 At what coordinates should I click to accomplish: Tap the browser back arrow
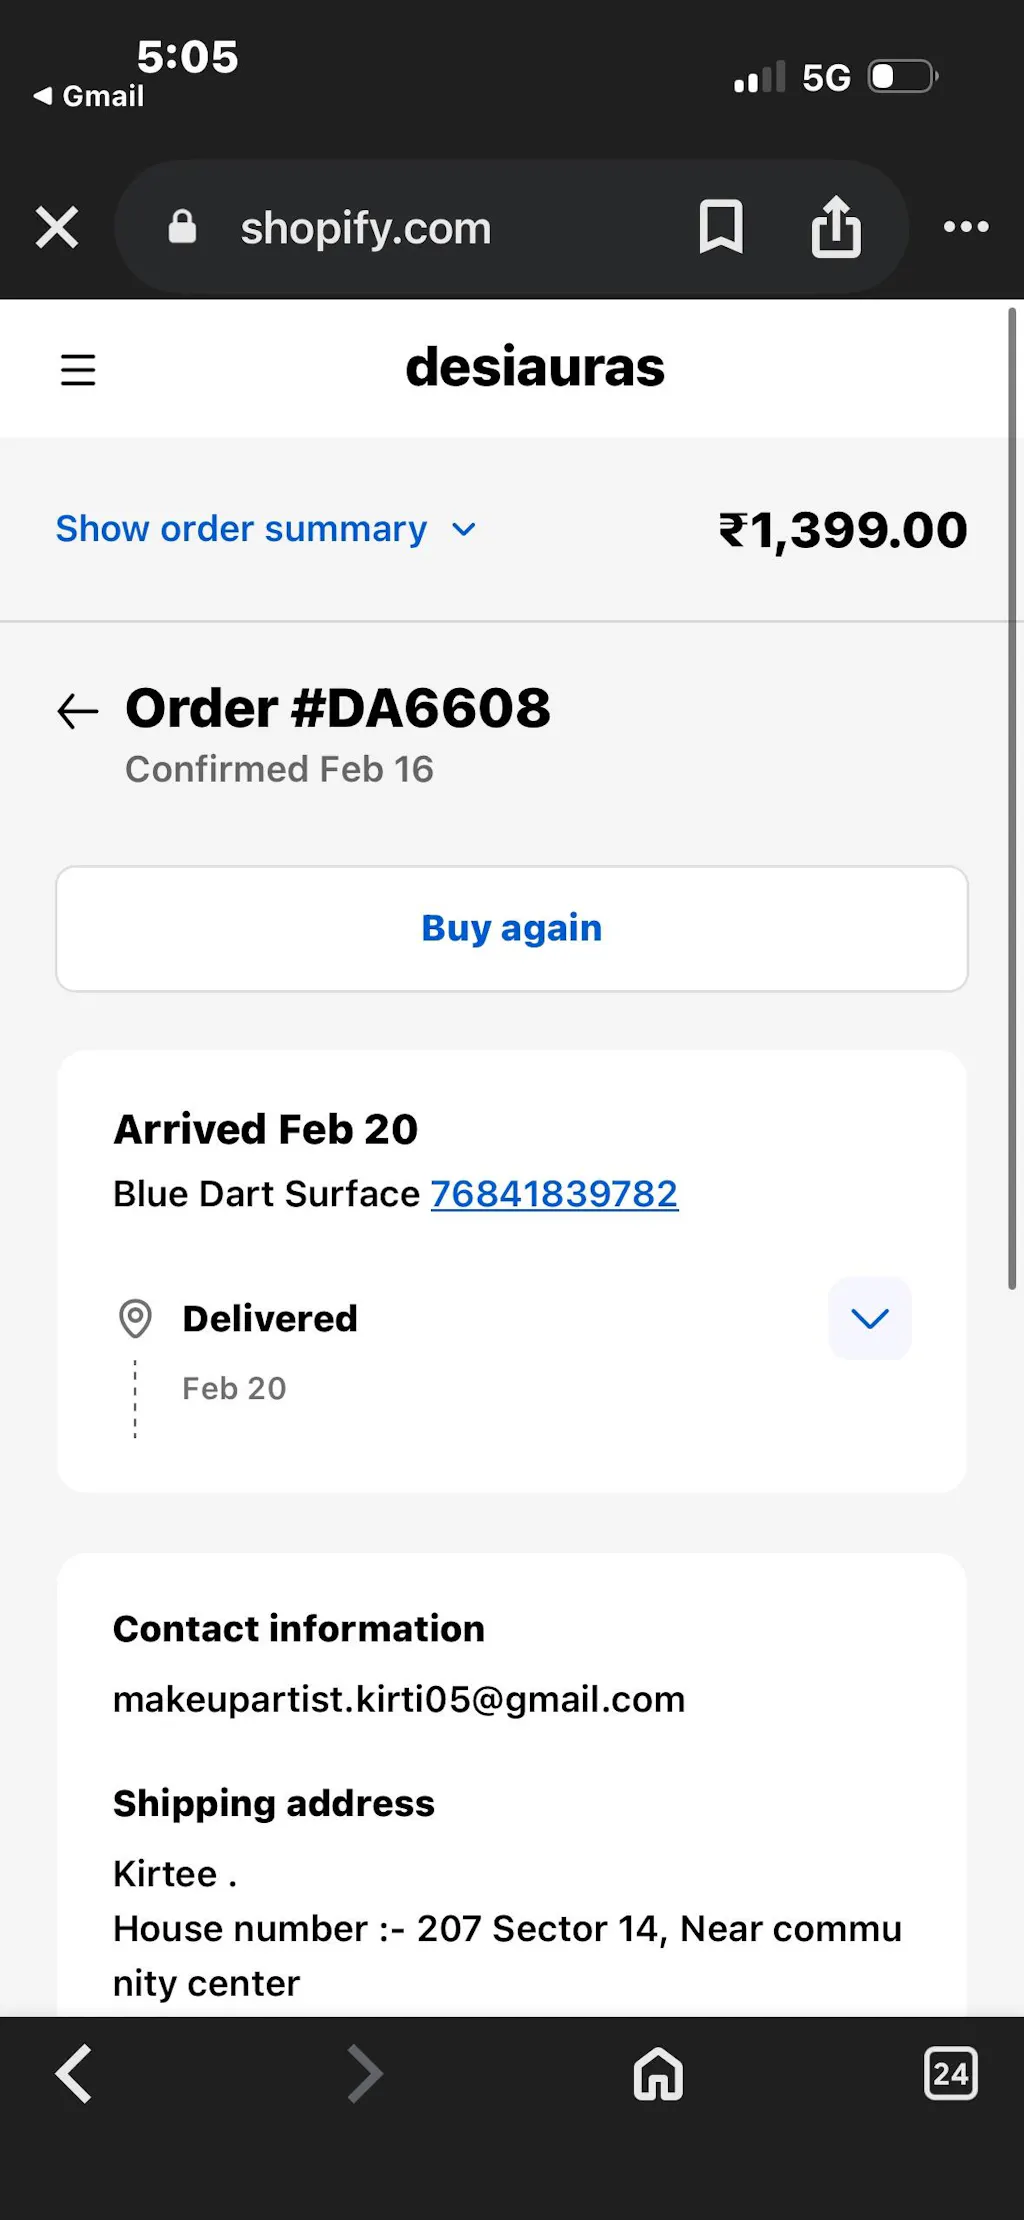[x=73, y=2074]
